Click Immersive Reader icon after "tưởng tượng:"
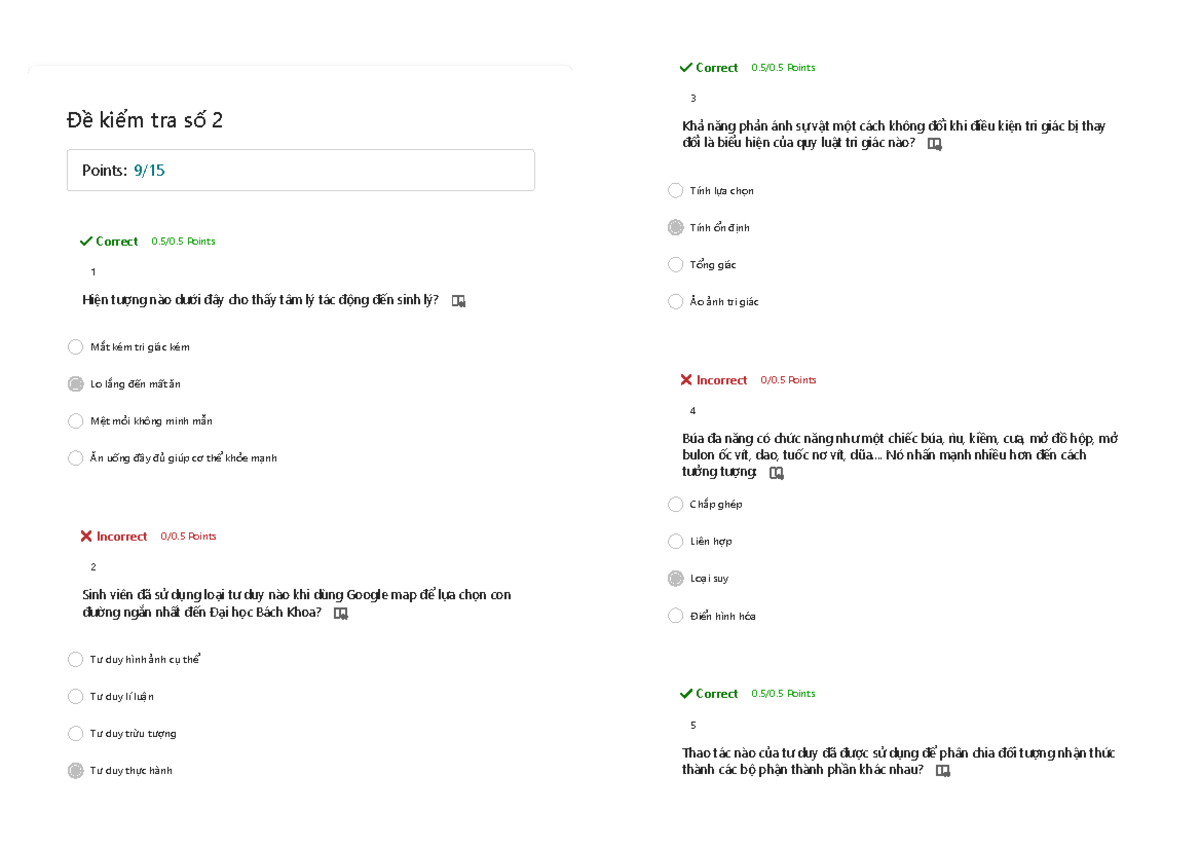The width and height of the screenshot is (1200, 849). pos(776,473)
